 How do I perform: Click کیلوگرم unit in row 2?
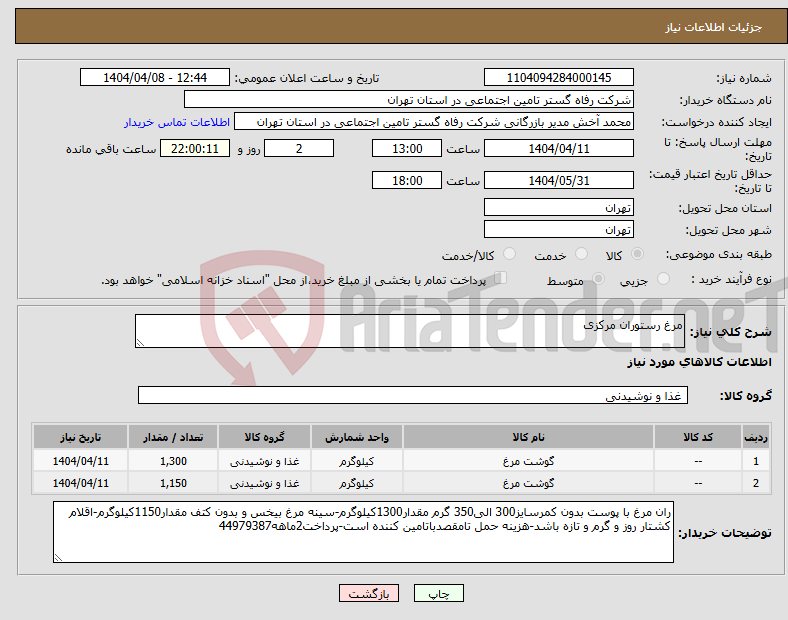356,483
